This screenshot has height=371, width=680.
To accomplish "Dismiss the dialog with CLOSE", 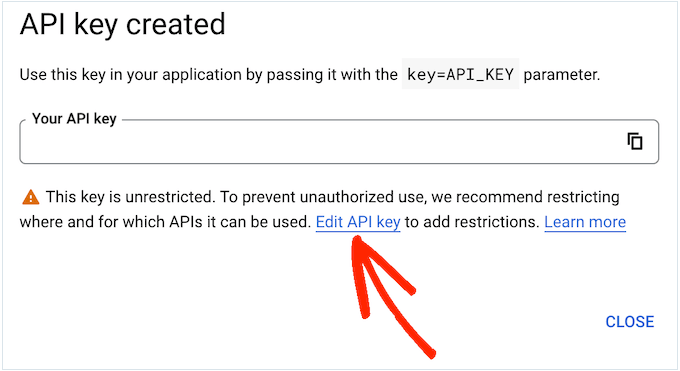I will point(630,322).
